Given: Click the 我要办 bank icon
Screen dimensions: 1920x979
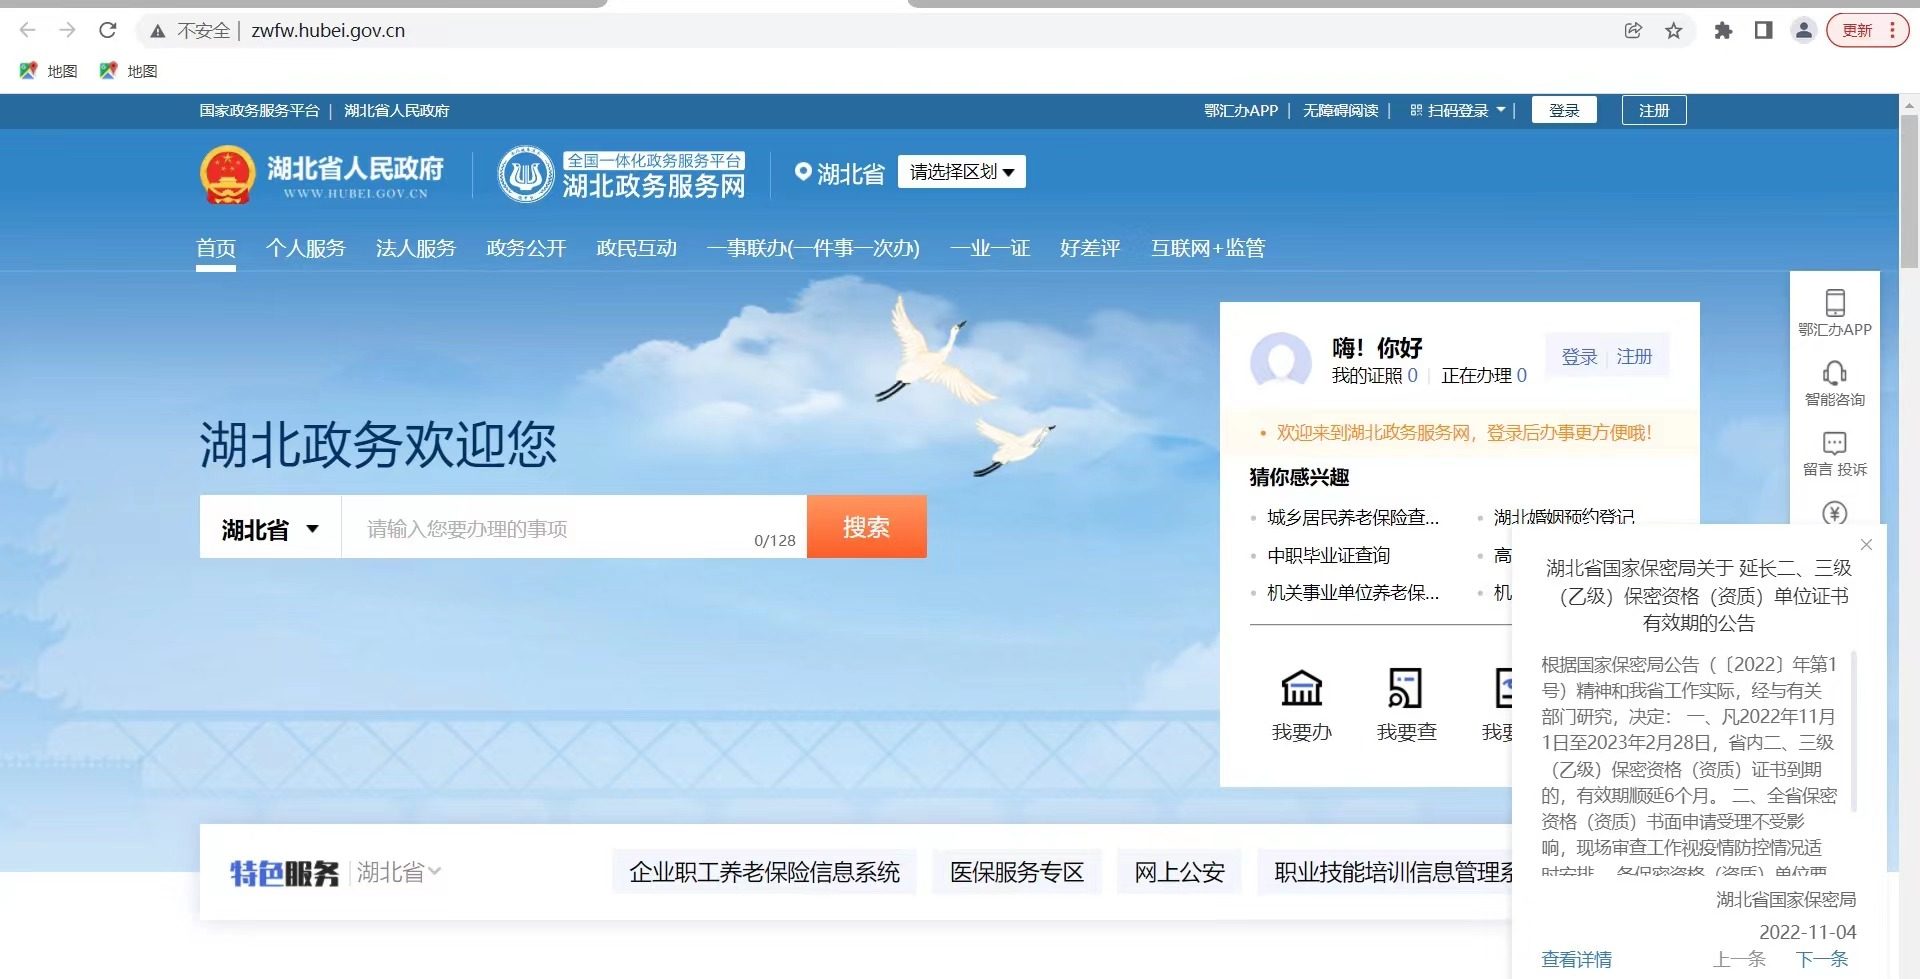Looking at the screenshot, I should (1301, 690).
